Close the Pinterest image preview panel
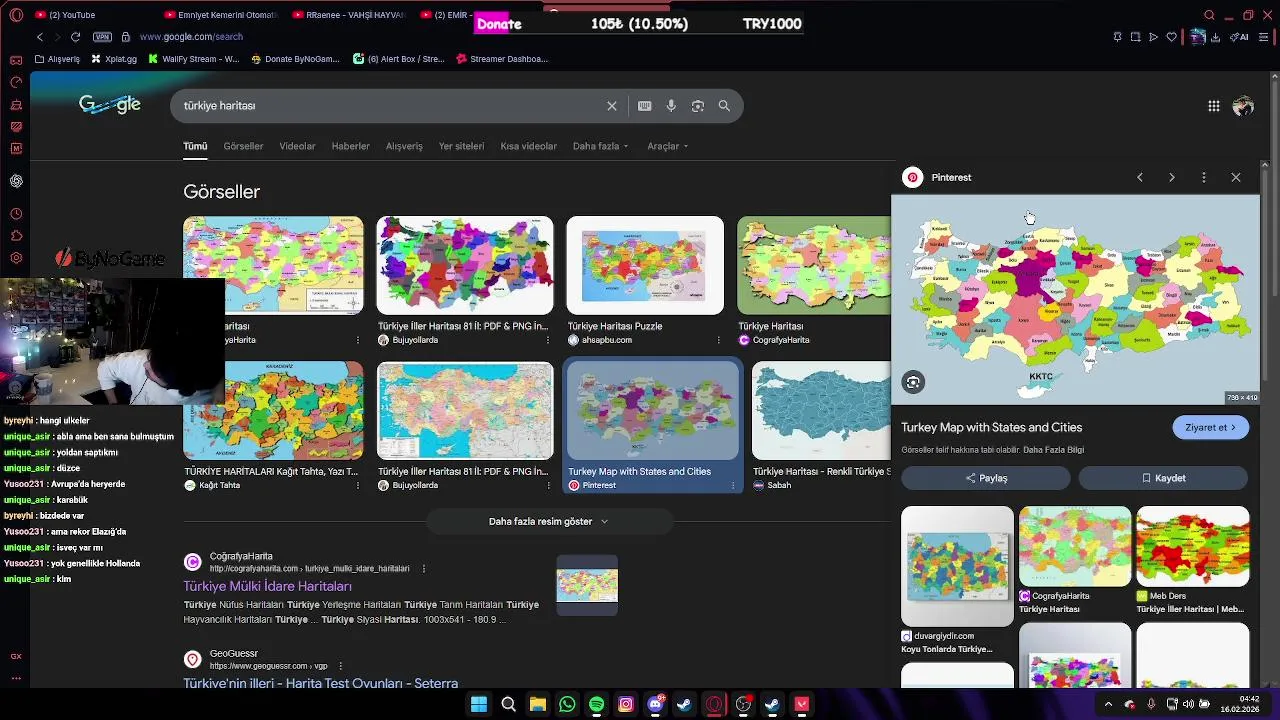This screenshot has width=1280, height=720. click(x=1236, y=177)
